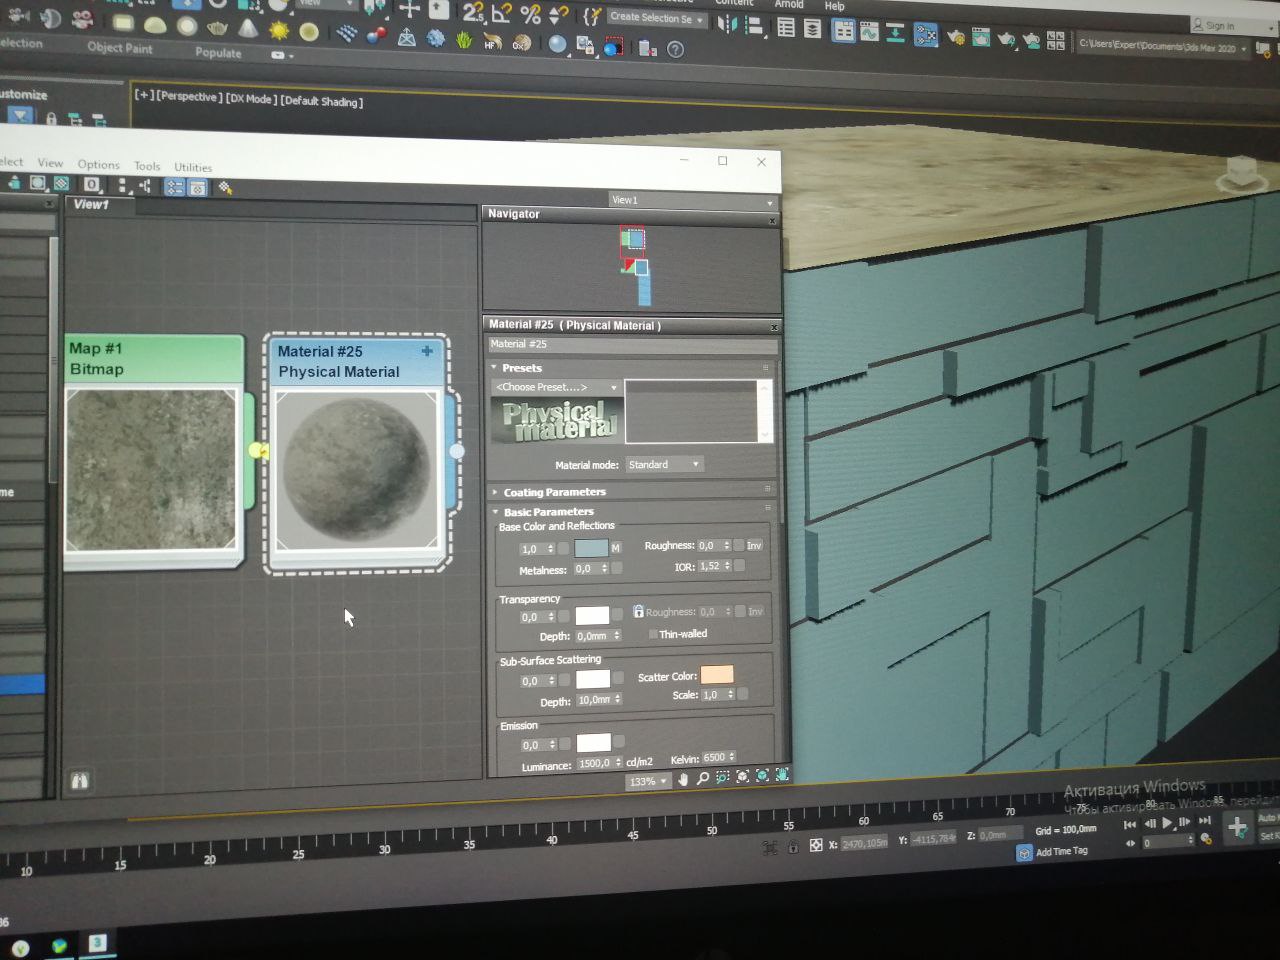The height and width of the screenshot is (960, 1280).
Task: Click the Material #25 sphere preview
Action: (357, 470)
